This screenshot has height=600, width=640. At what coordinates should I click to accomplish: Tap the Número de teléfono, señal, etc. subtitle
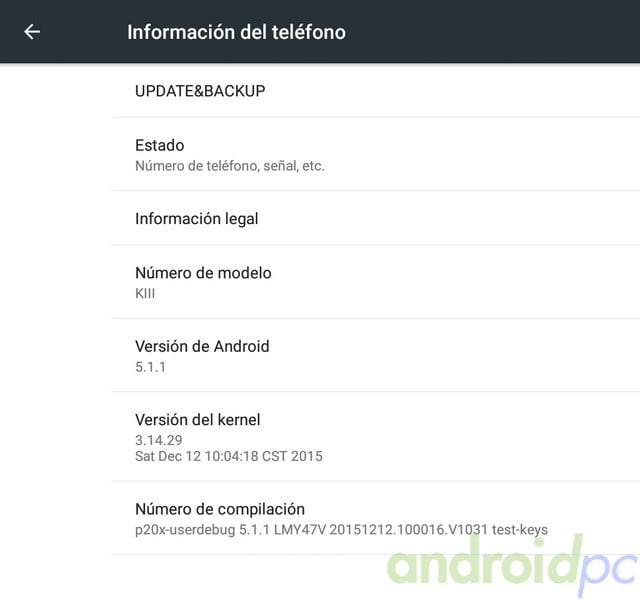tap(230, 166)
